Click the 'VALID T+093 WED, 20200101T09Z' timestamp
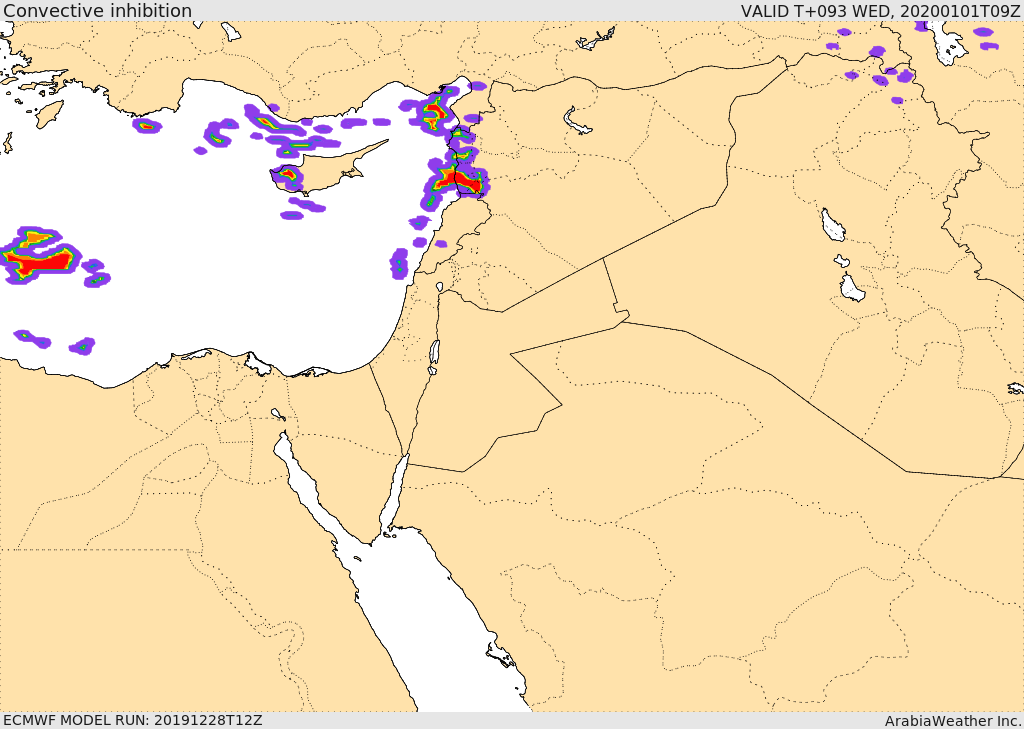The width and height of the screenshot is (1024, 729). [x=880, y=10]
